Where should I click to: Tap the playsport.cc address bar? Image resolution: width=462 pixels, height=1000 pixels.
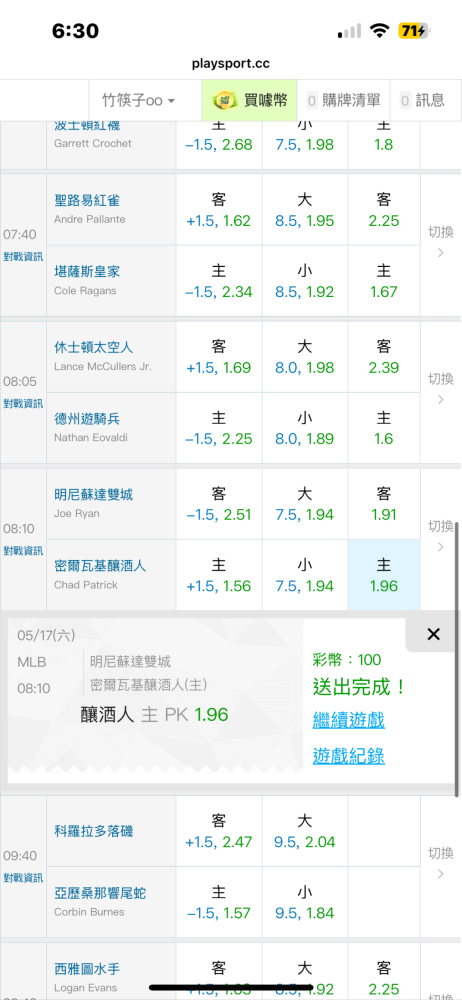coord(231,64)
